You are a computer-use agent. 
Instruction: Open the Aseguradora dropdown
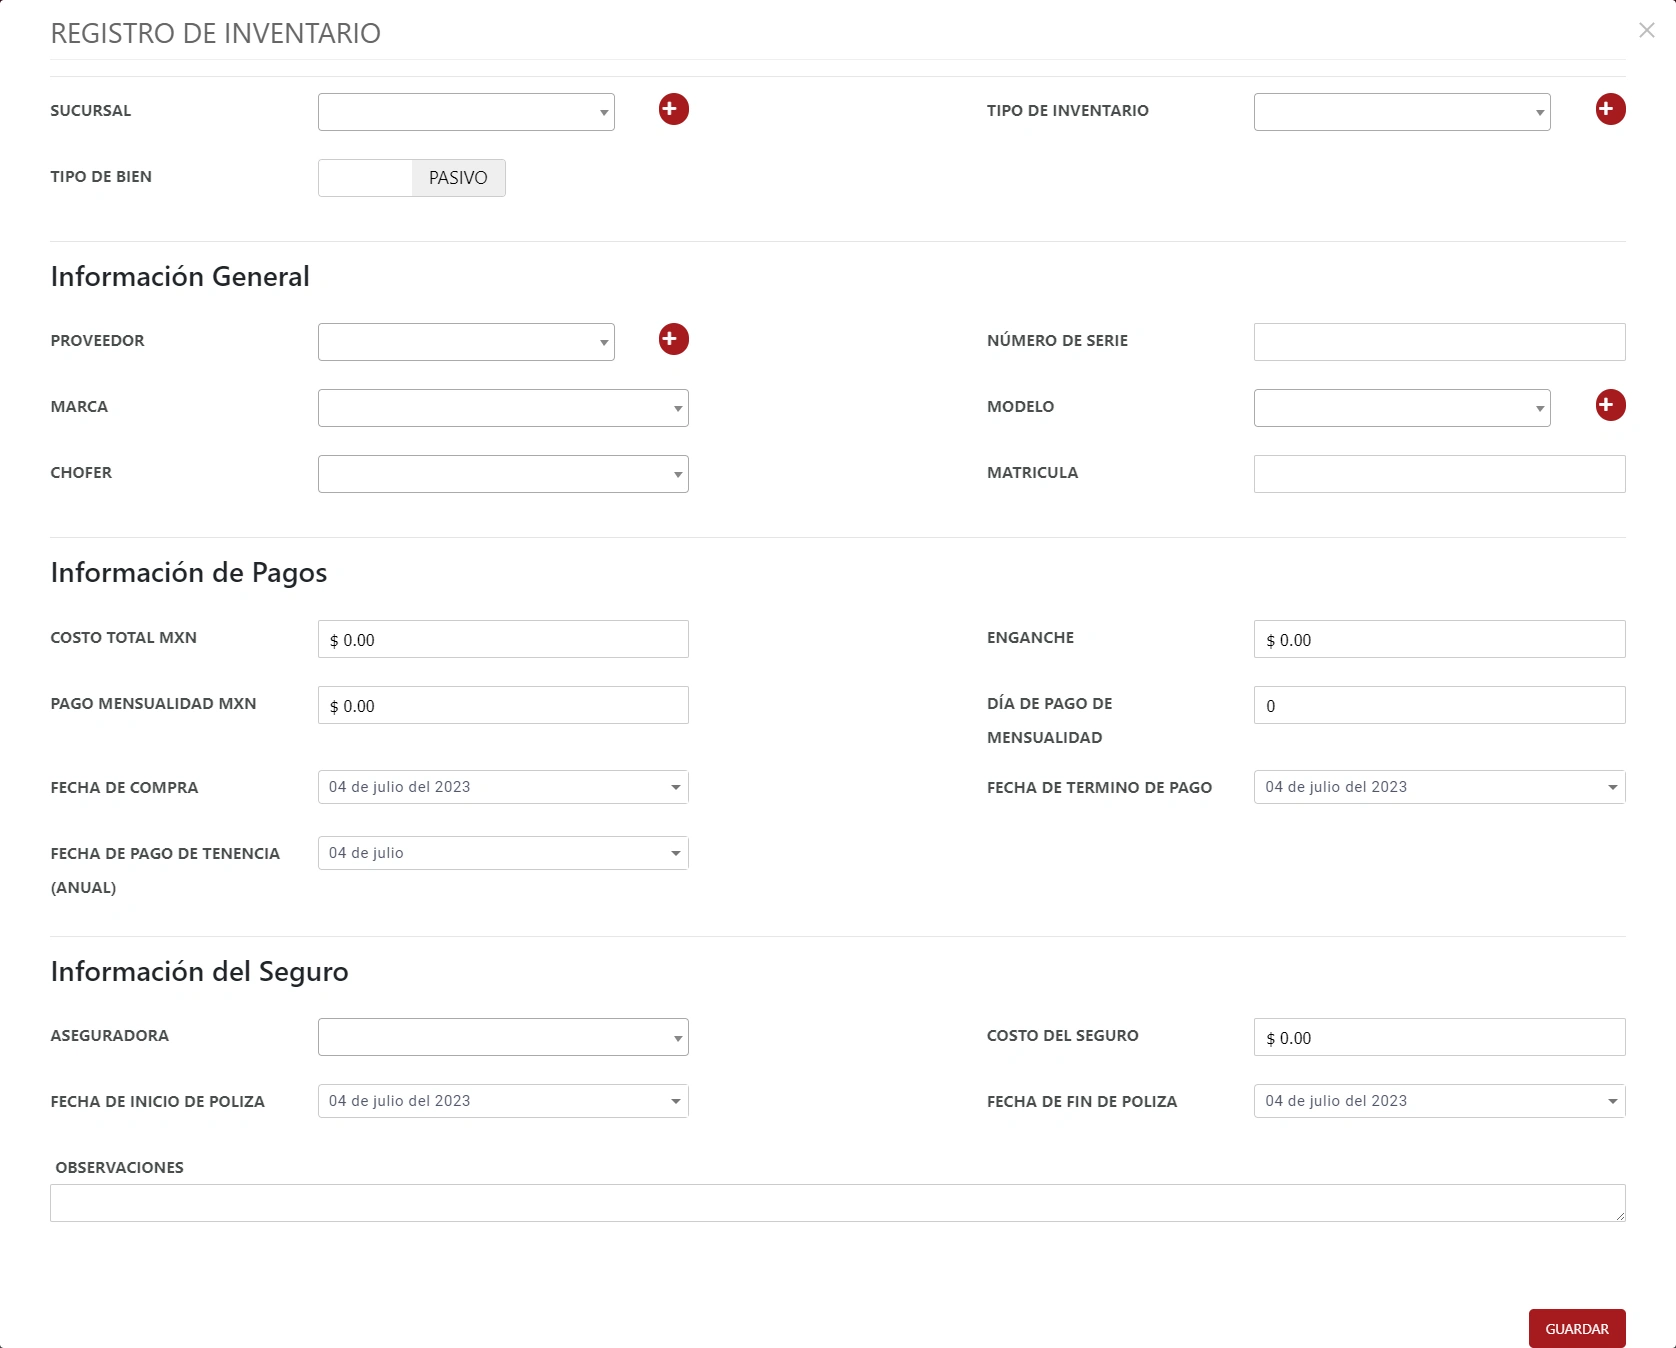point(503,1037)
